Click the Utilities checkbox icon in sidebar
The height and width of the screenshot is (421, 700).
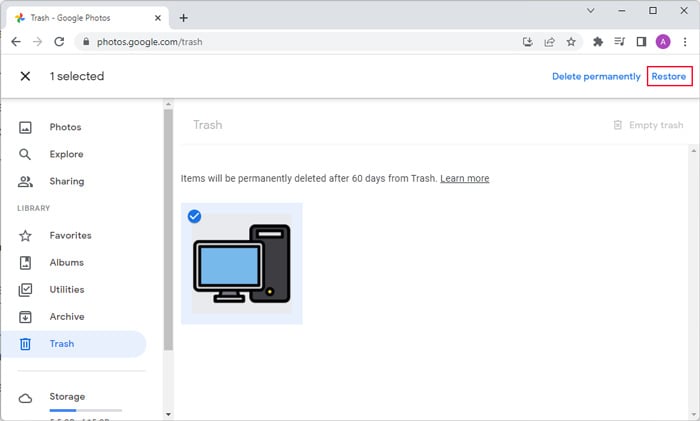[25, 290]
